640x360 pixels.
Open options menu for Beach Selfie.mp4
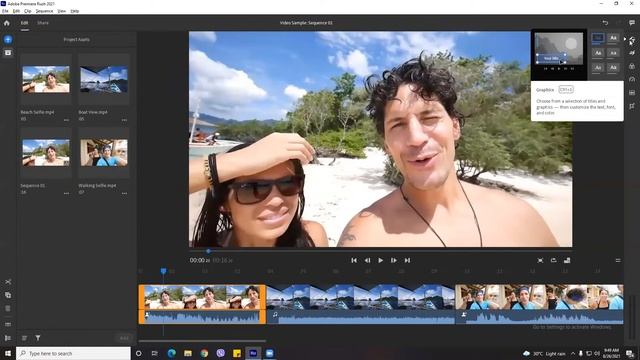[x=66, y=120]
